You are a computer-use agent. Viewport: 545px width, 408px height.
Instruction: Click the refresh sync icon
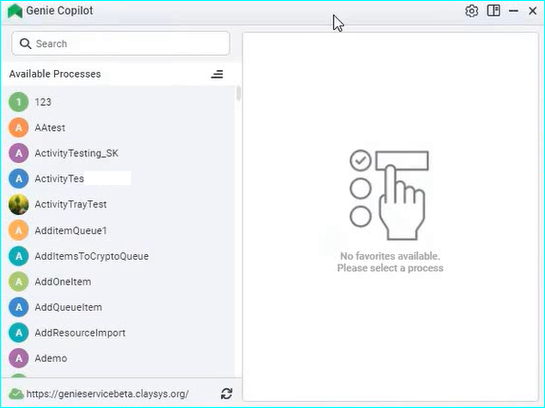pos(227,393)
